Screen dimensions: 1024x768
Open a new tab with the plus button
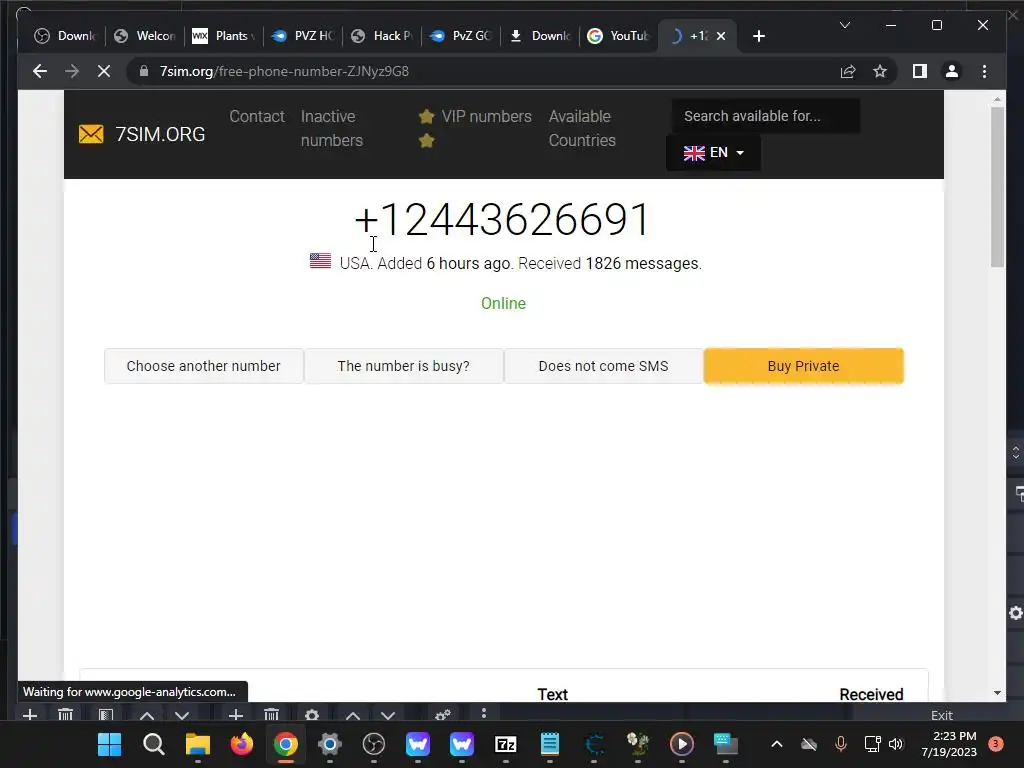click(x=758, y=36)
